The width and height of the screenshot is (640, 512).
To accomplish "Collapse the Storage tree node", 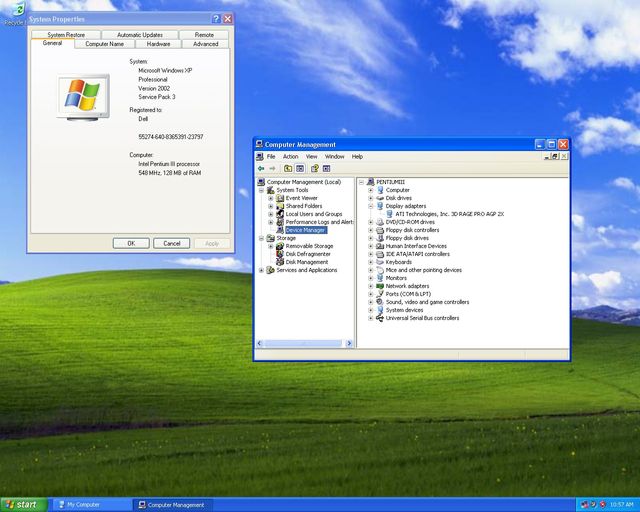I will [261, 238].
